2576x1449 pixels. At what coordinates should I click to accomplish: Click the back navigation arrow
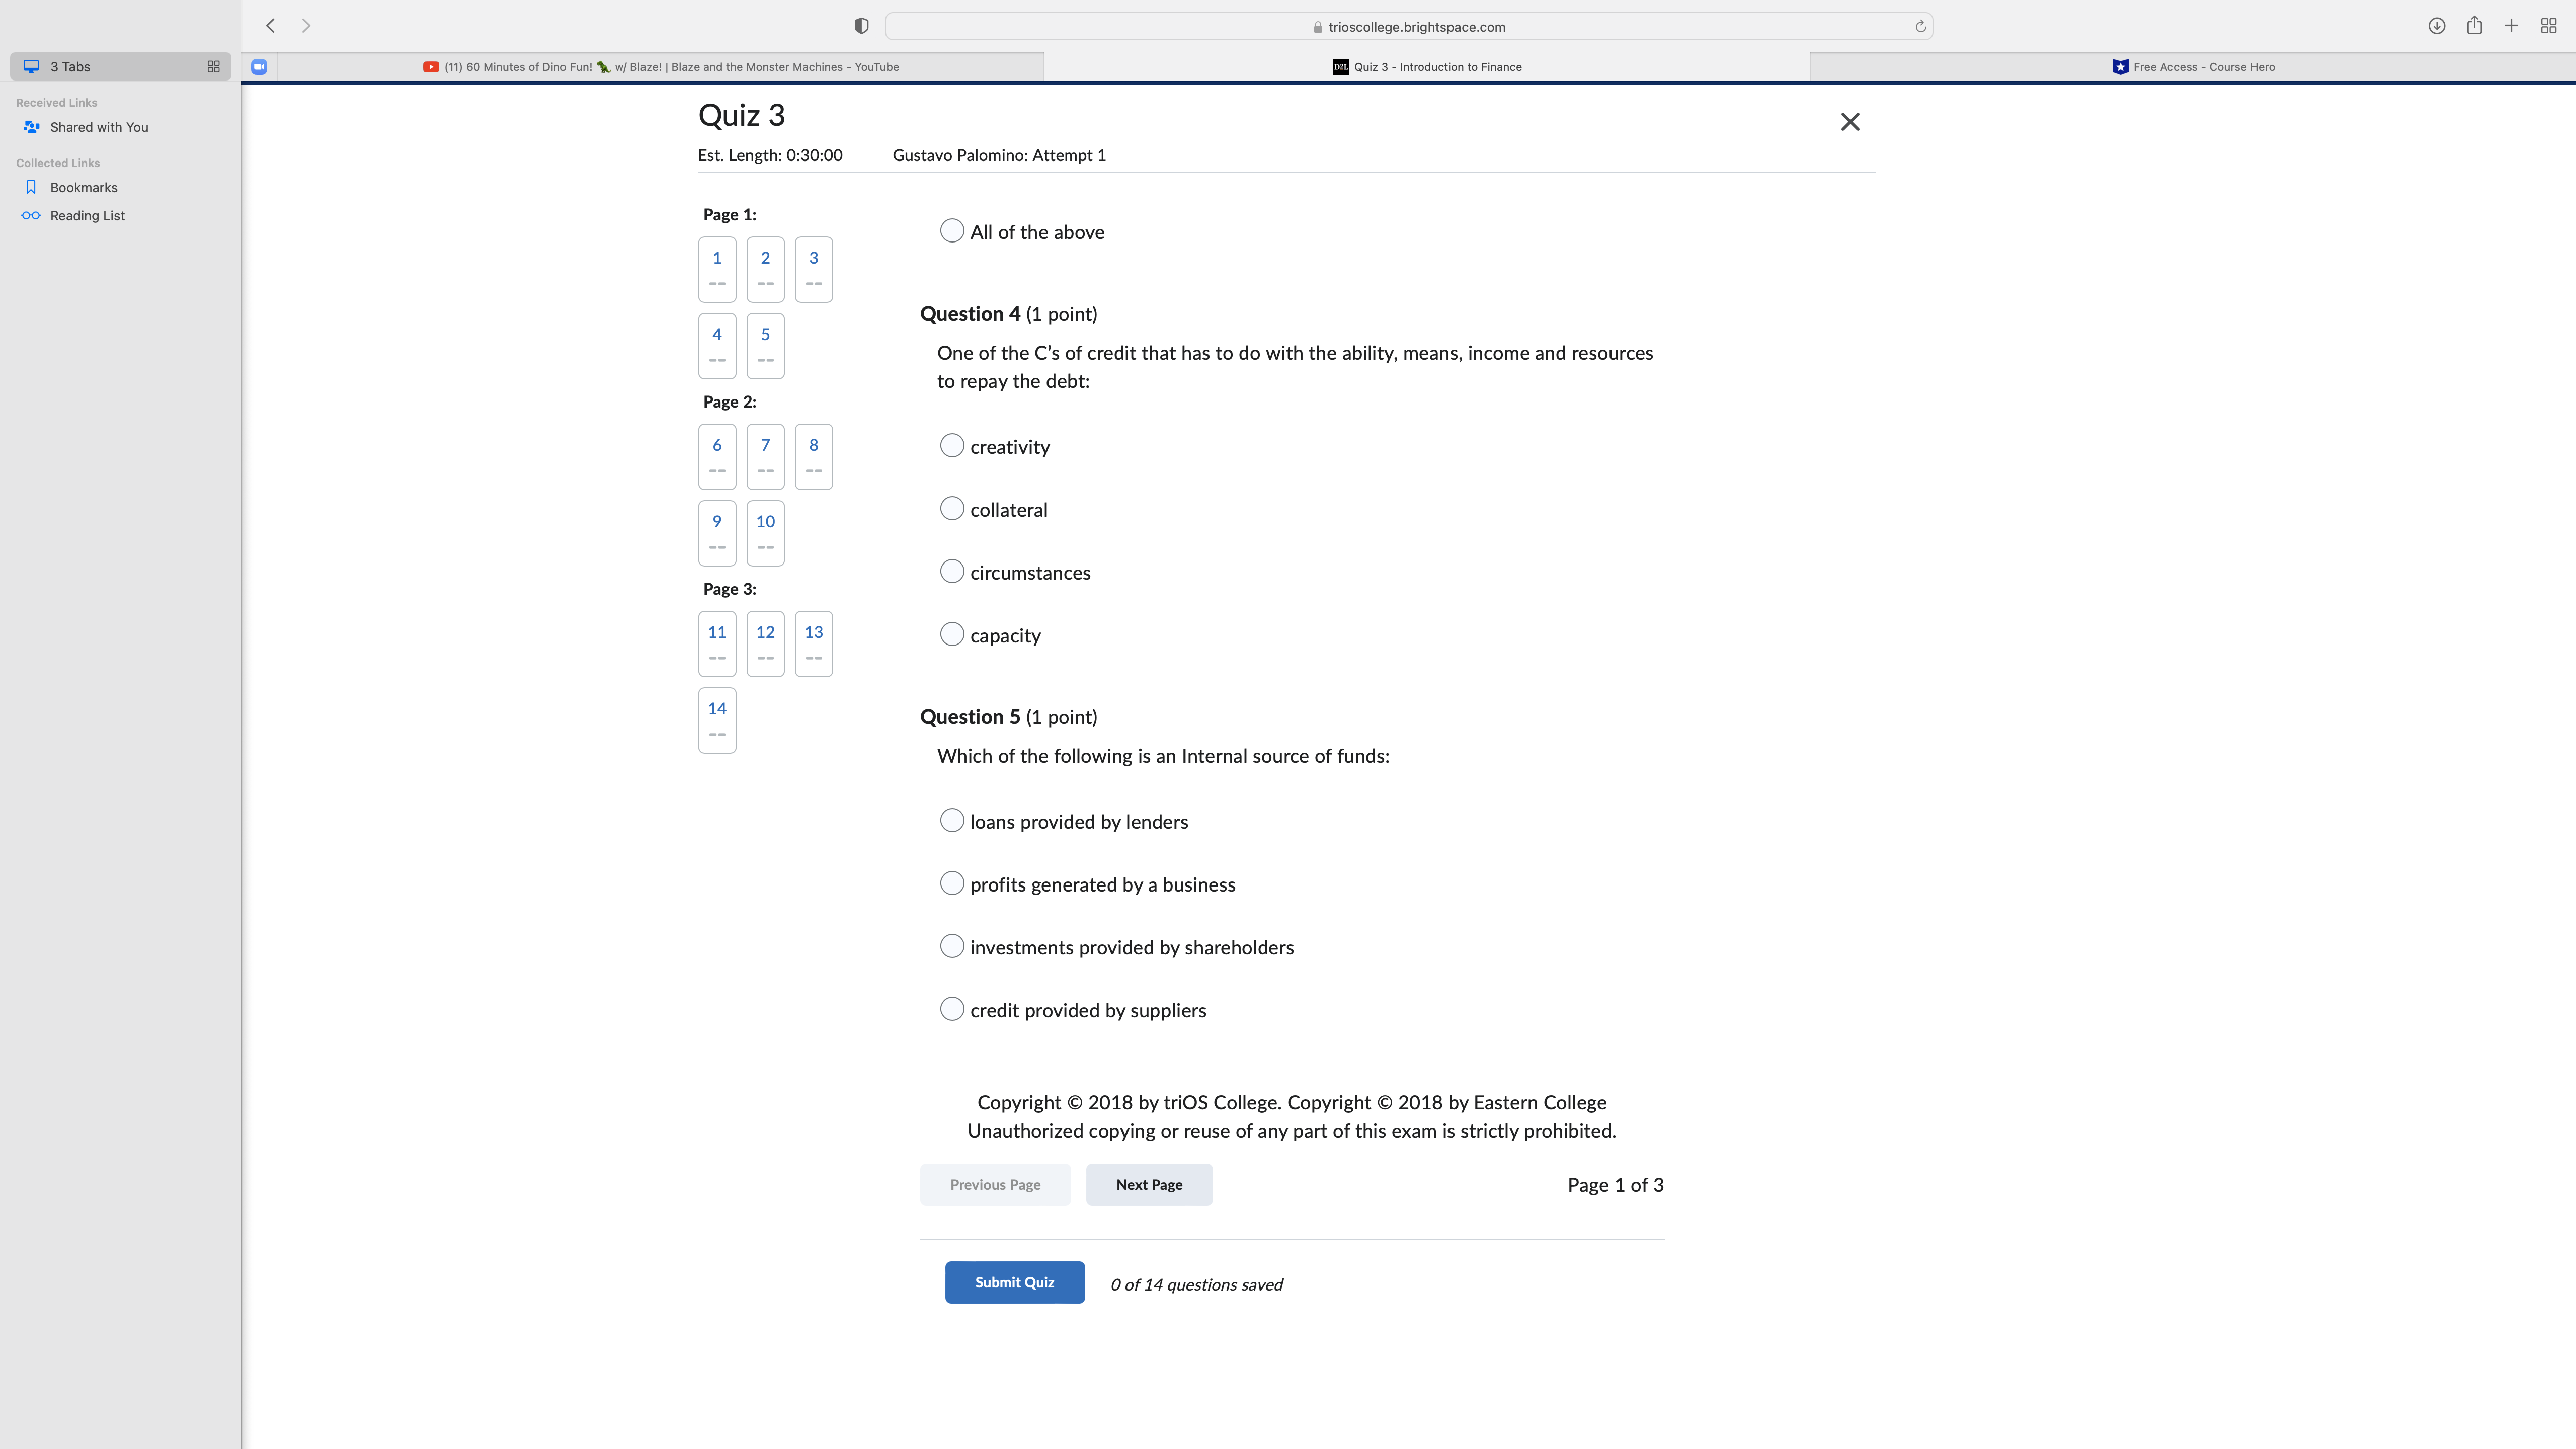click(x=269, y=26)
